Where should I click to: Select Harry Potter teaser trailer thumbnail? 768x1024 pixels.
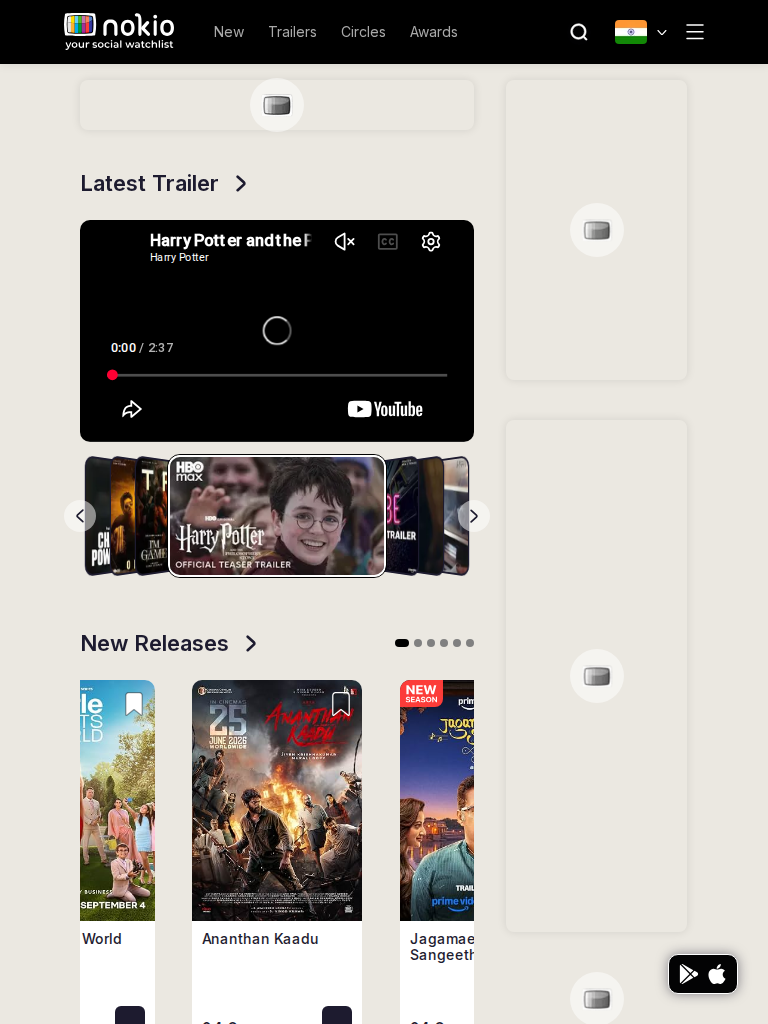[277, 516]
